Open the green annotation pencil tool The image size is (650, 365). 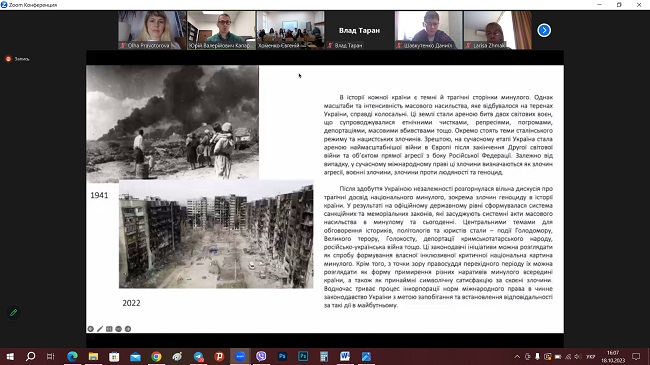click(x=14, y=312)
